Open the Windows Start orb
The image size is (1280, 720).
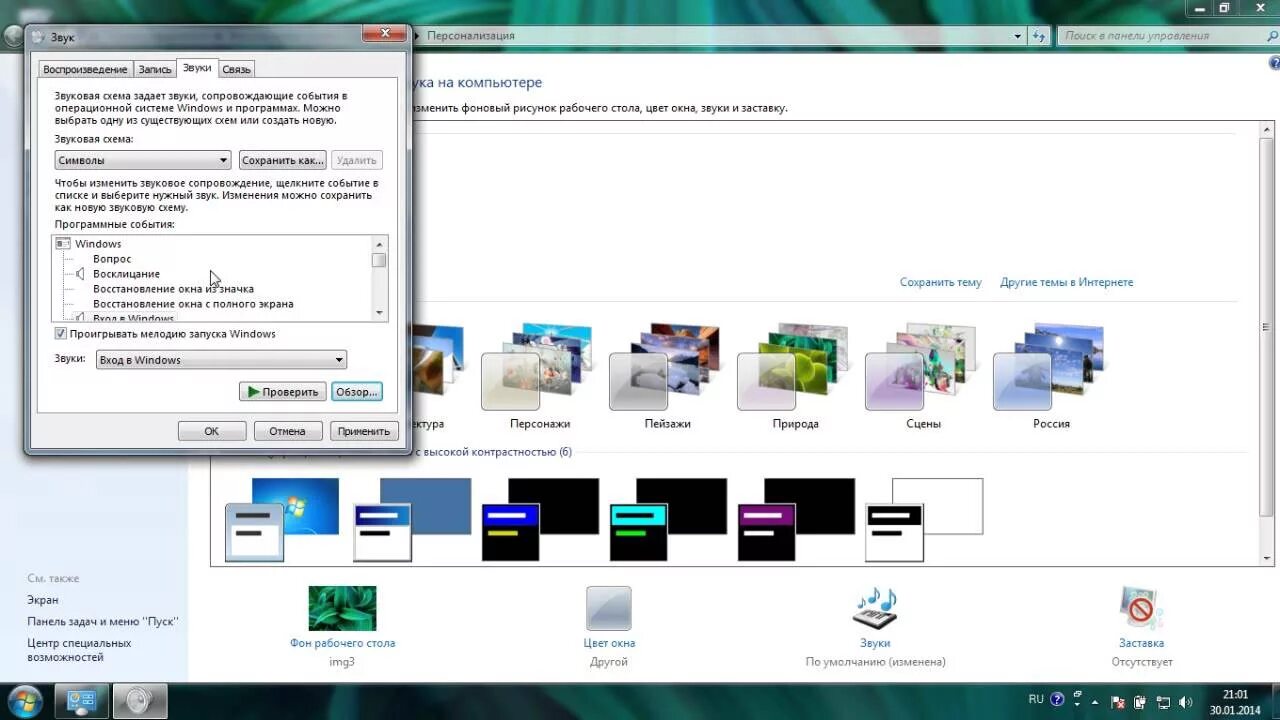pyautogui.click(x=24, y=701)
